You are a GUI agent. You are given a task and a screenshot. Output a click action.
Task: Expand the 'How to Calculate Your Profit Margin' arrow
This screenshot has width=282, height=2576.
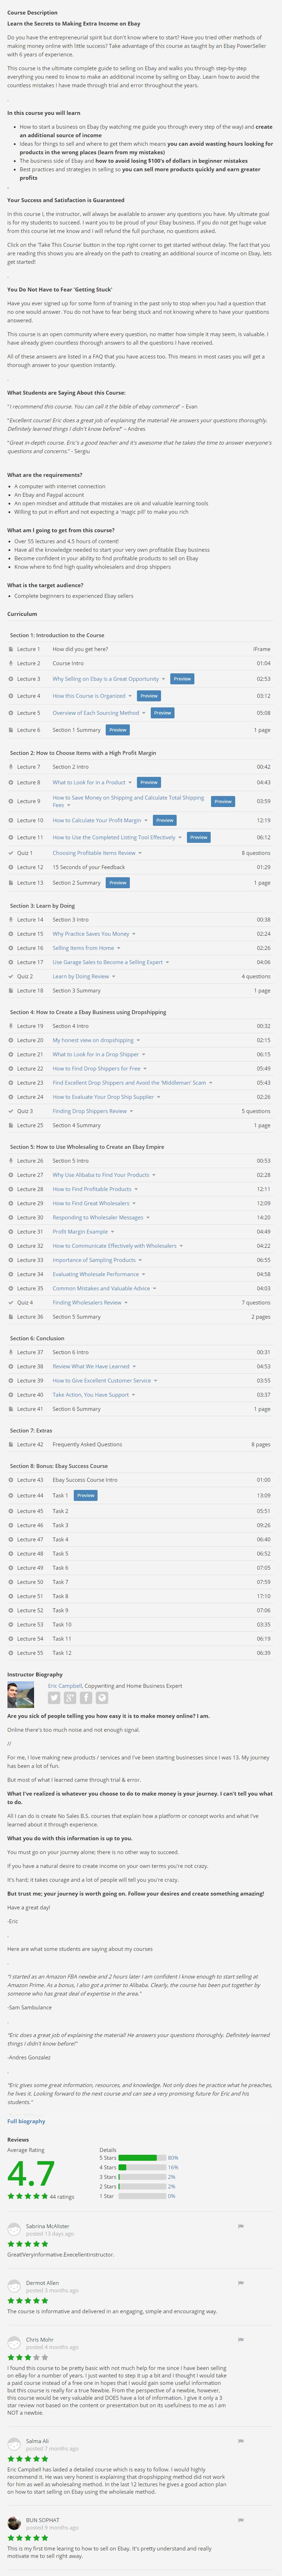[x=147, y=820]
